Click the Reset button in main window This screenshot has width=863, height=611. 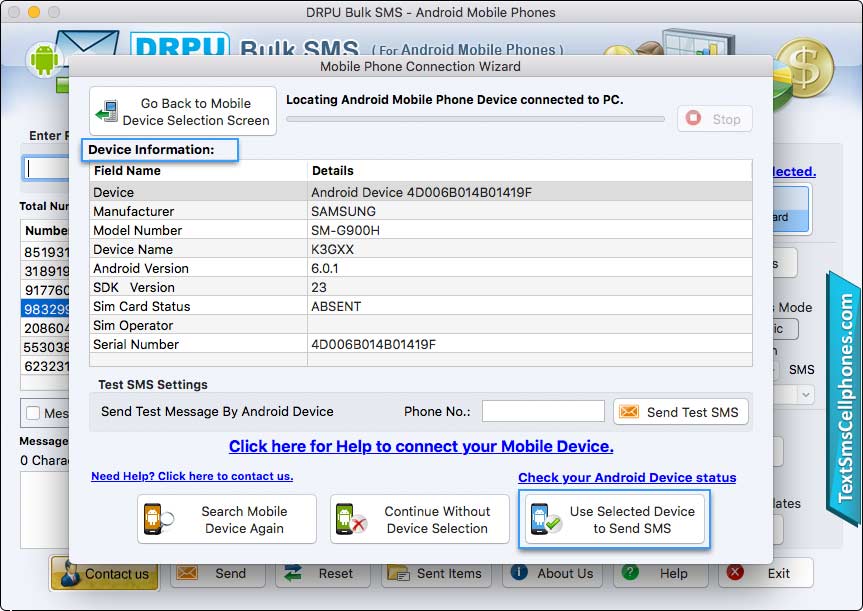(323, 573)
